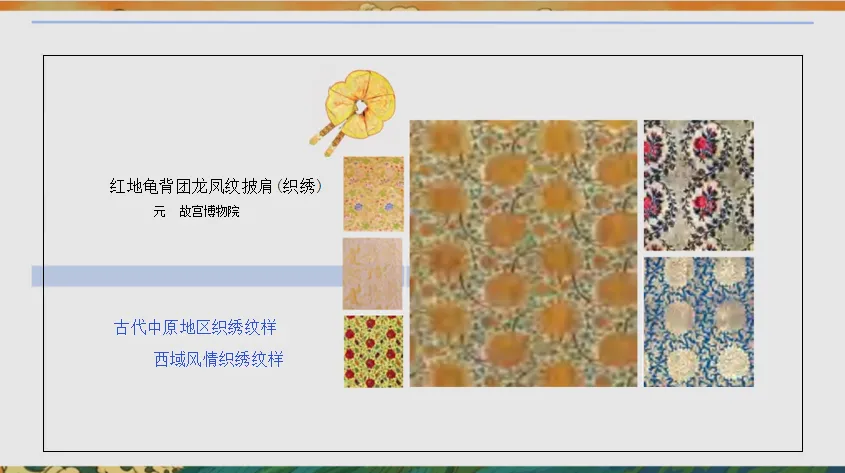Click the caption 元 故宫博物院
This screenshot has width=845, height=473.
[196, 211]
